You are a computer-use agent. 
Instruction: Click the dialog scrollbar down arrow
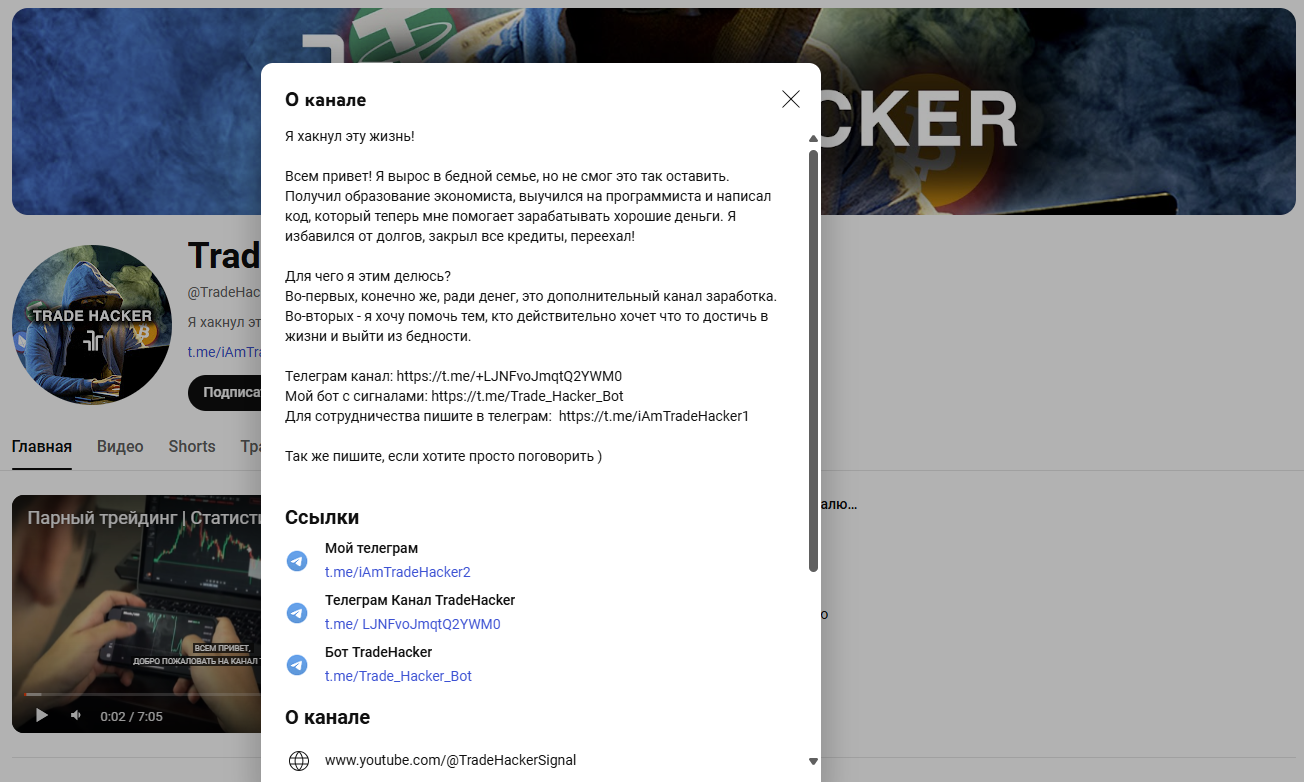[x=813, y=761]
